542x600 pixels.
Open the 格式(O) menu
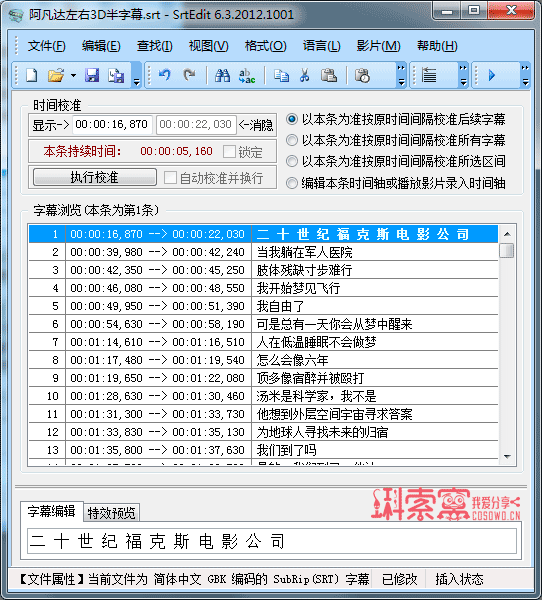(x=265, y=46)
